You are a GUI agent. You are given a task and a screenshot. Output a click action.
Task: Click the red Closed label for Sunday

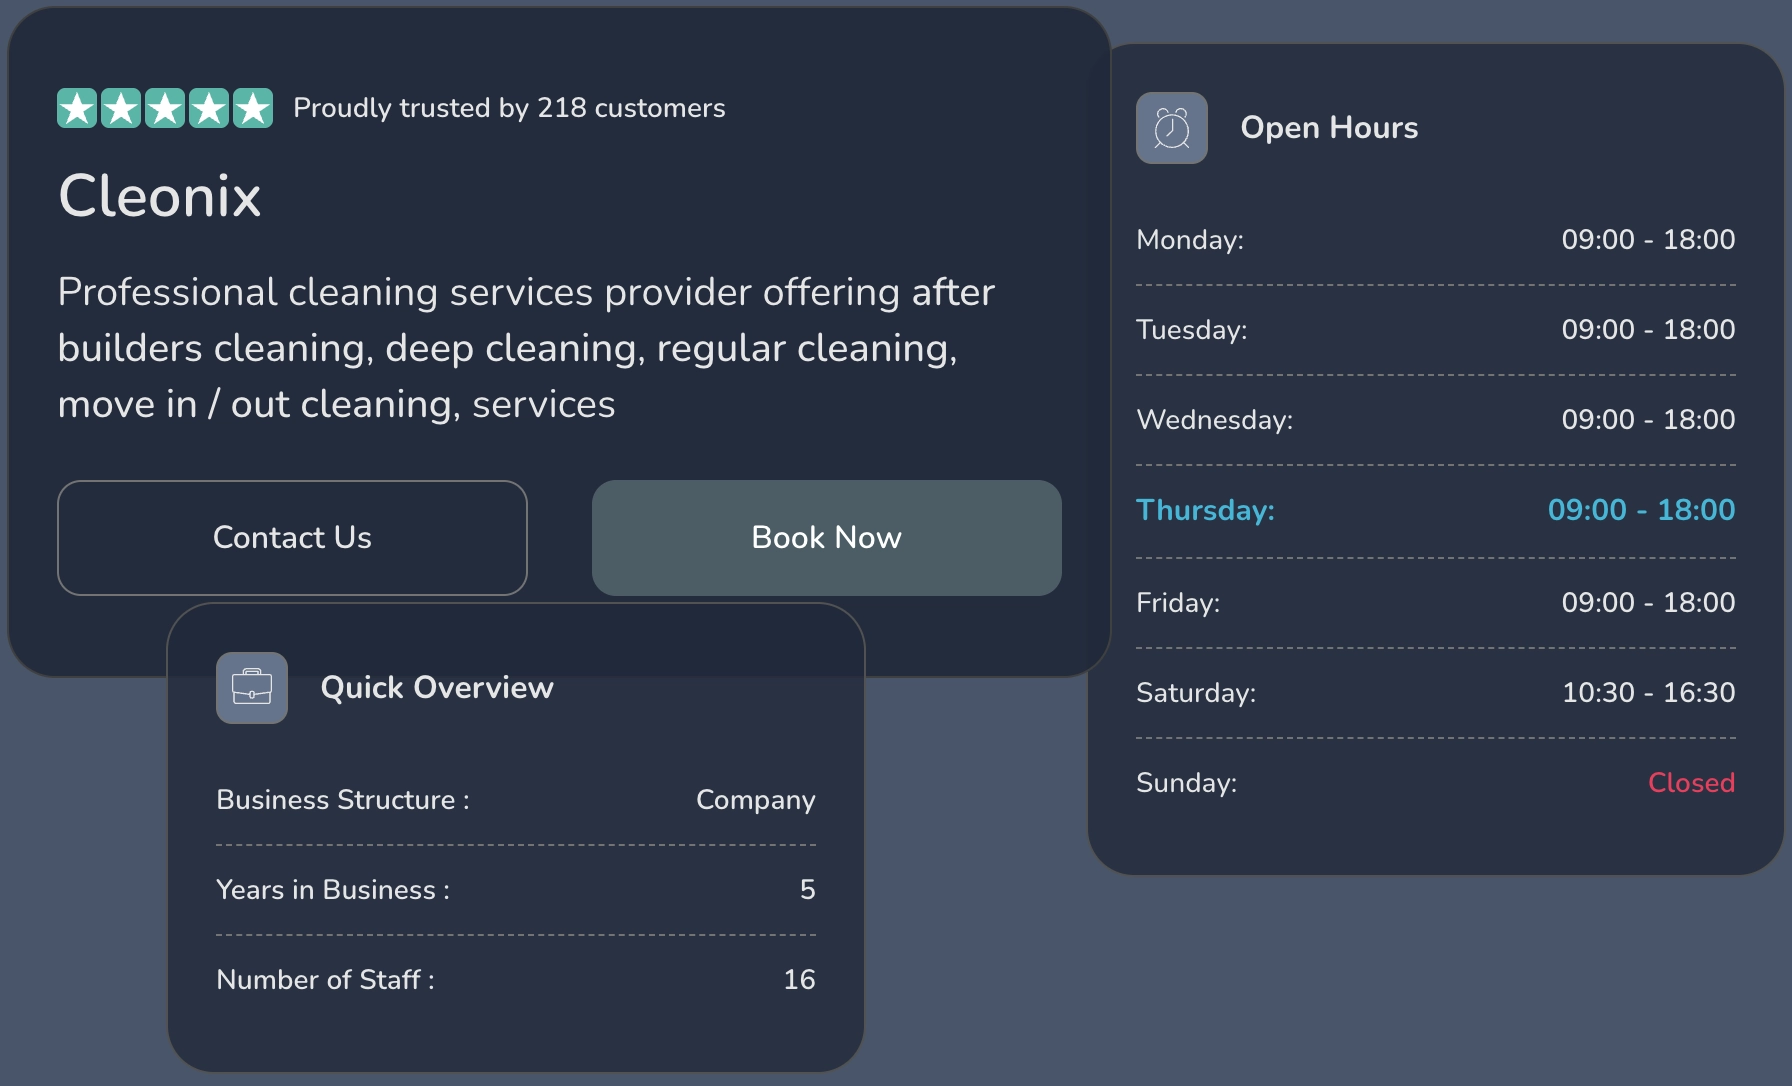click(x=1691, y=783)
